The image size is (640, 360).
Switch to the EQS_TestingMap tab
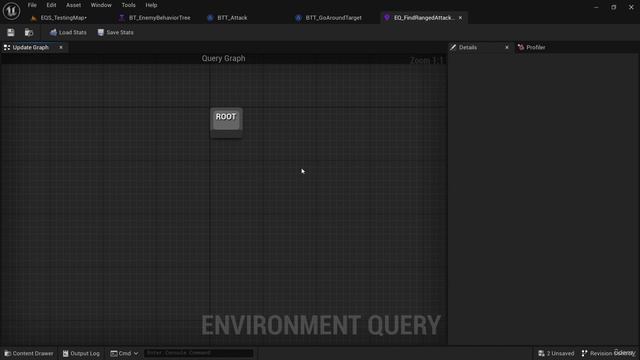coord(64,18)
